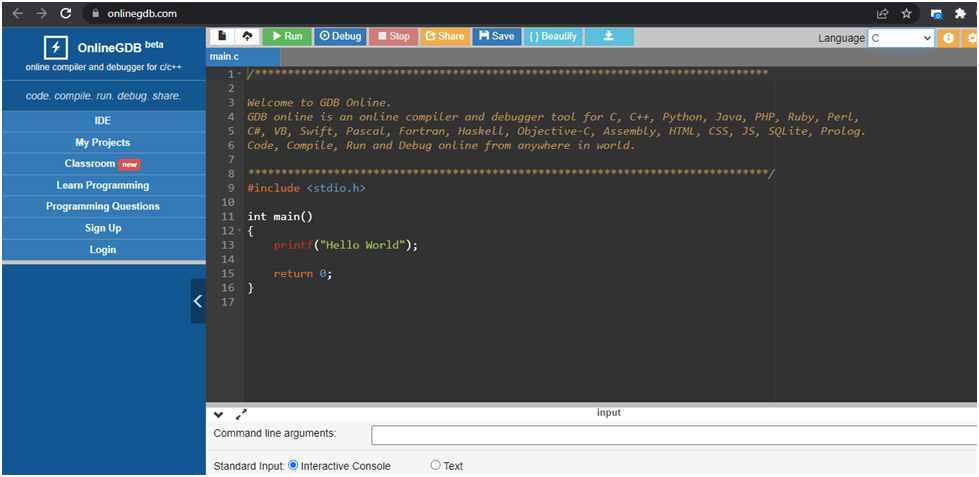
Task: Open the editor settings gear icon
Action: (x=972, y=38)
